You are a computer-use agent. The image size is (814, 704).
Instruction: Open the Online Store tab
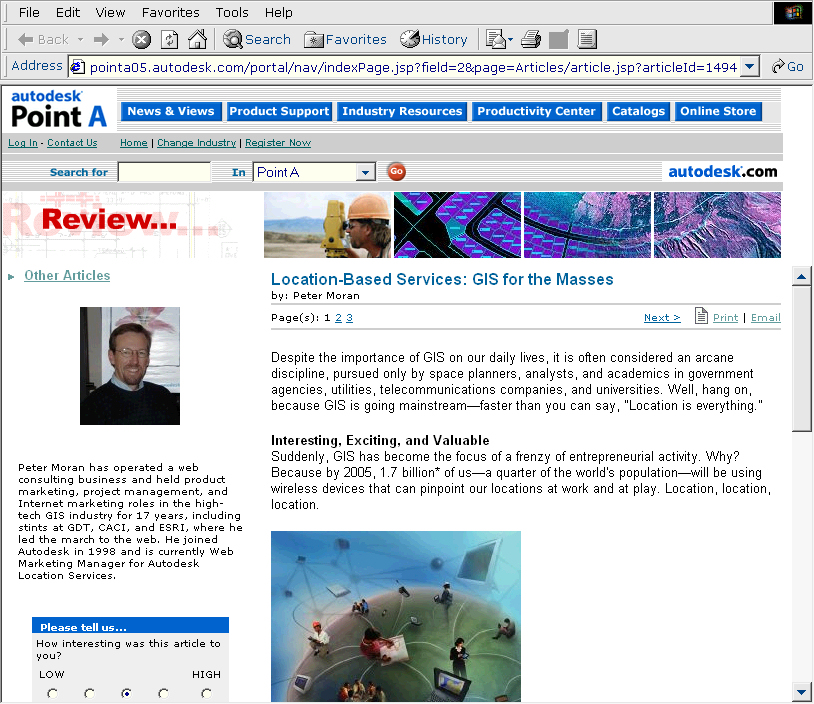point(718,111)
